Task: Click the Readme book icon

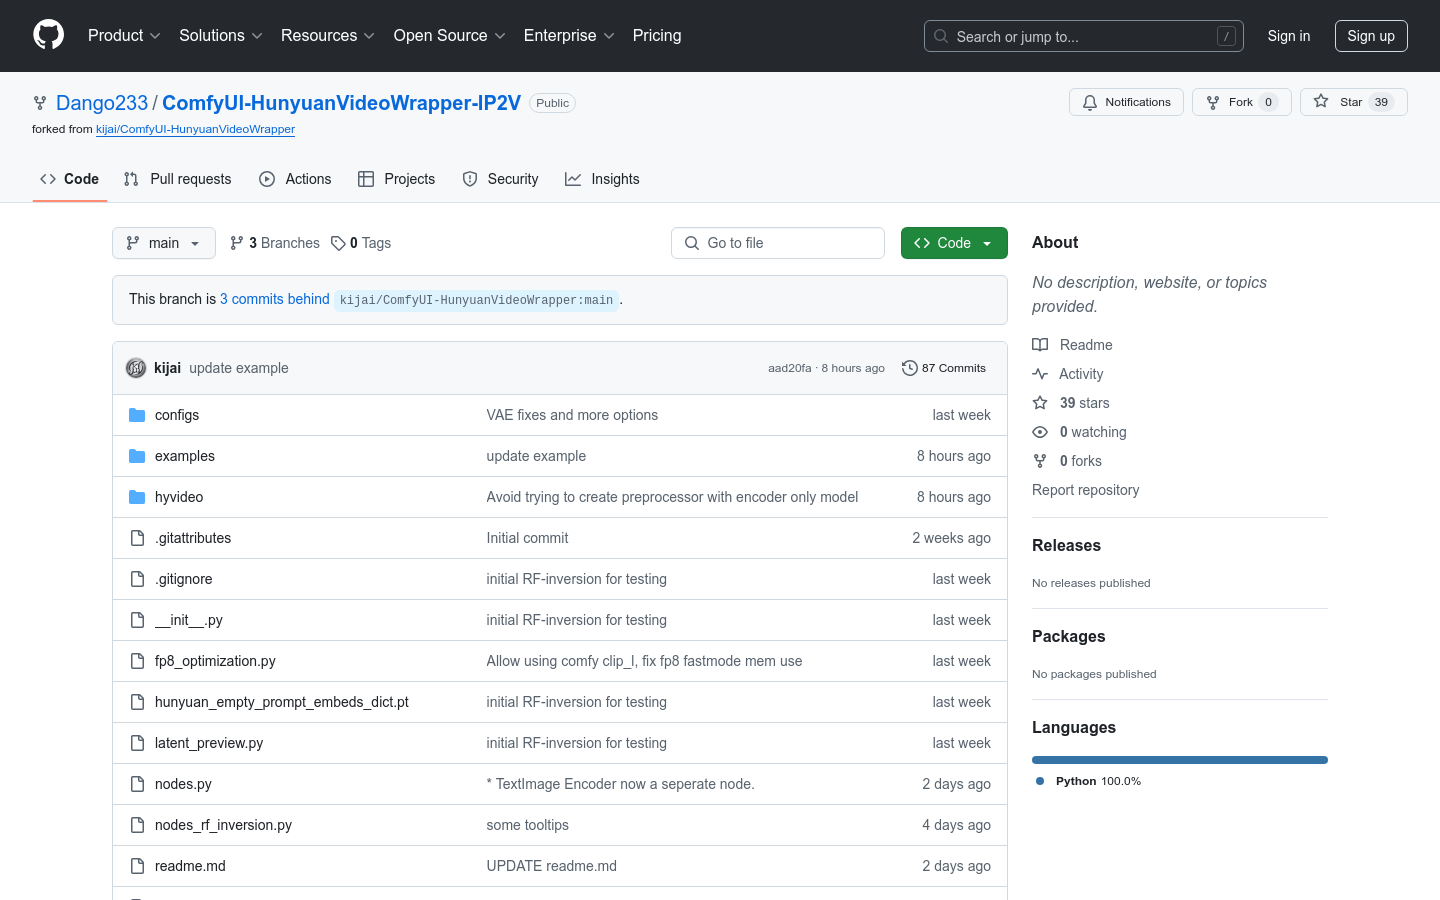Action: coord(1040,345)
